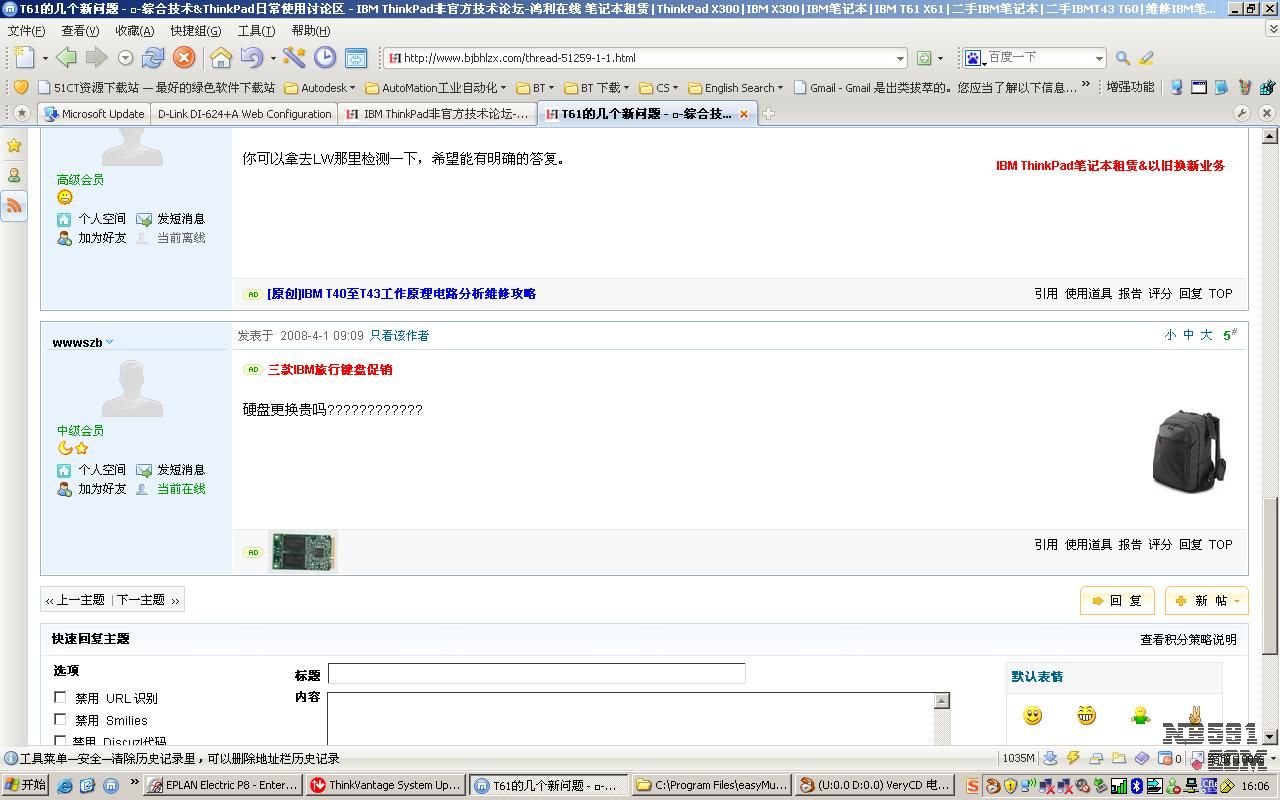Open the 查看(V) menu
This screenshot has height=800, width=1280.
point(80,31)
